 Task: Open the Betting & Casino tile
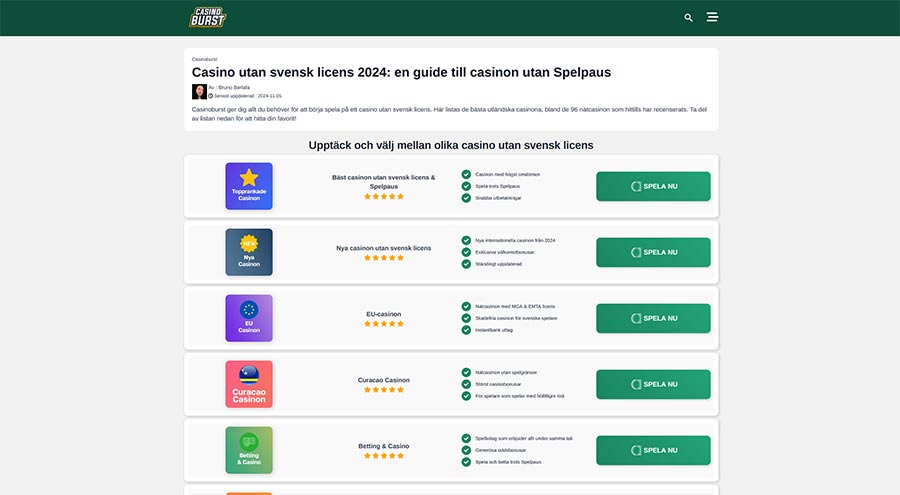click(x=249, y=450)
